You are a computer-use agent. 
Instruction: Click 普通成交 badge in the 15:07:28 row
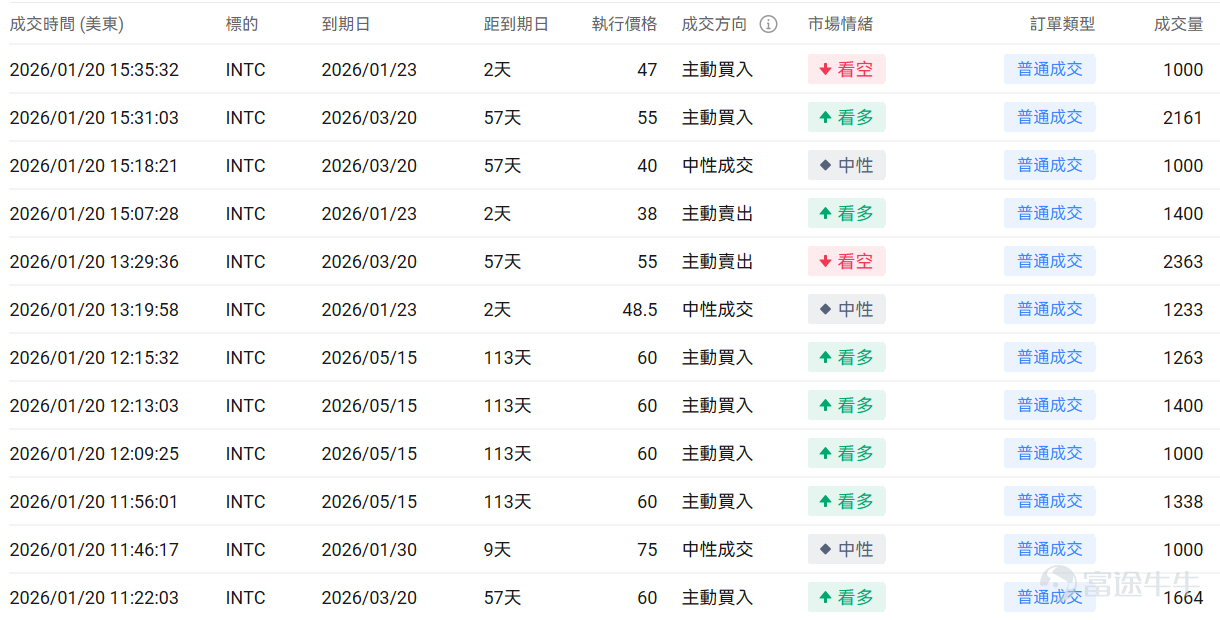coord(1050,213)
